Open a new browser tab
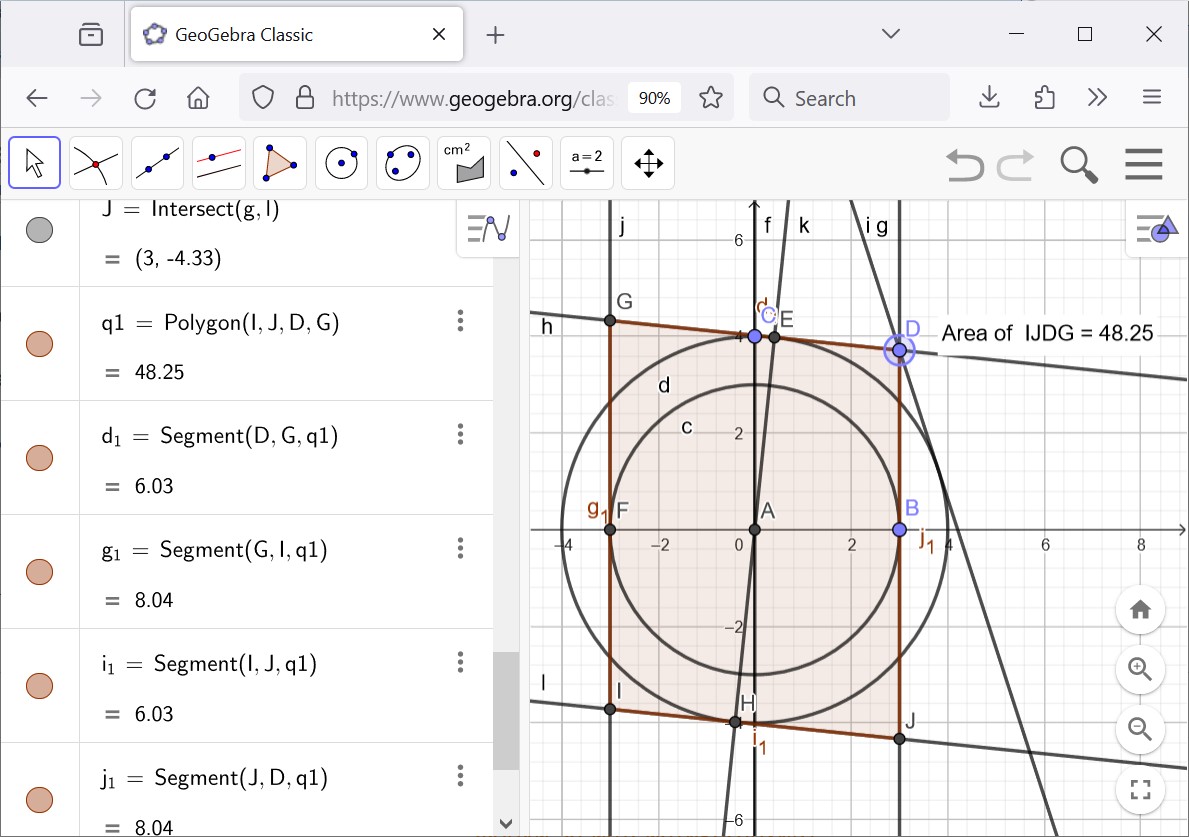The height and width of the screenshot is (837, 1189). [x=495, y=35]
